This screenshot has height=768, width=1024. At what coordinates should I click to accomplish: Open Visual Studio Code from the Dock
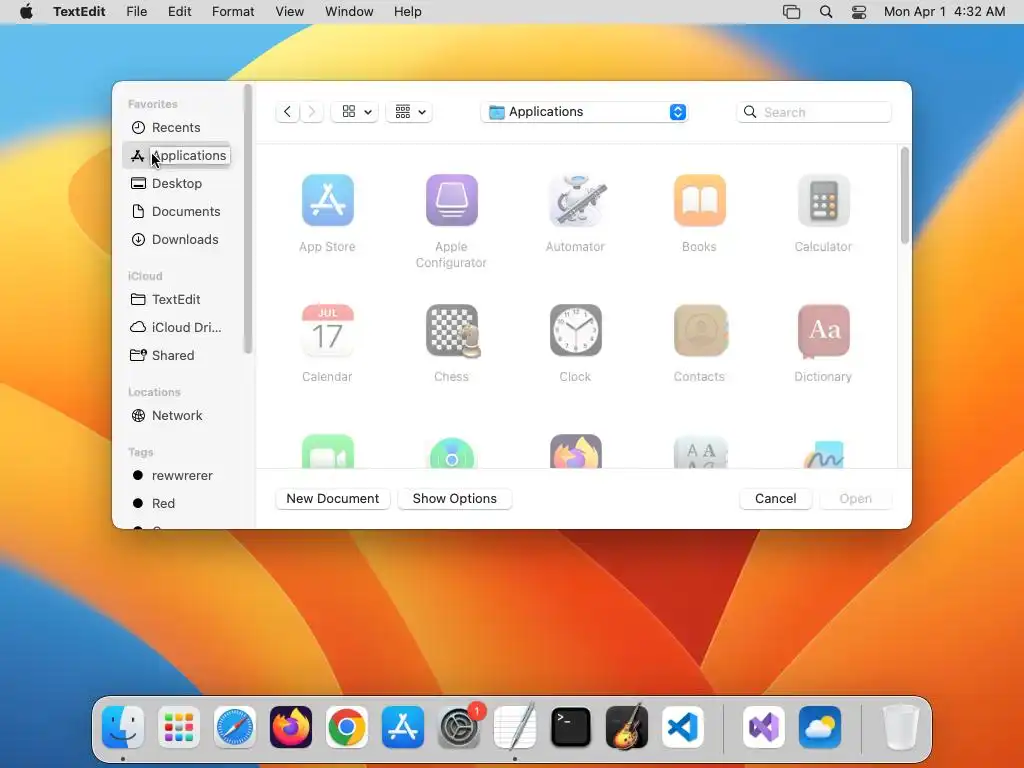(683, 727)
